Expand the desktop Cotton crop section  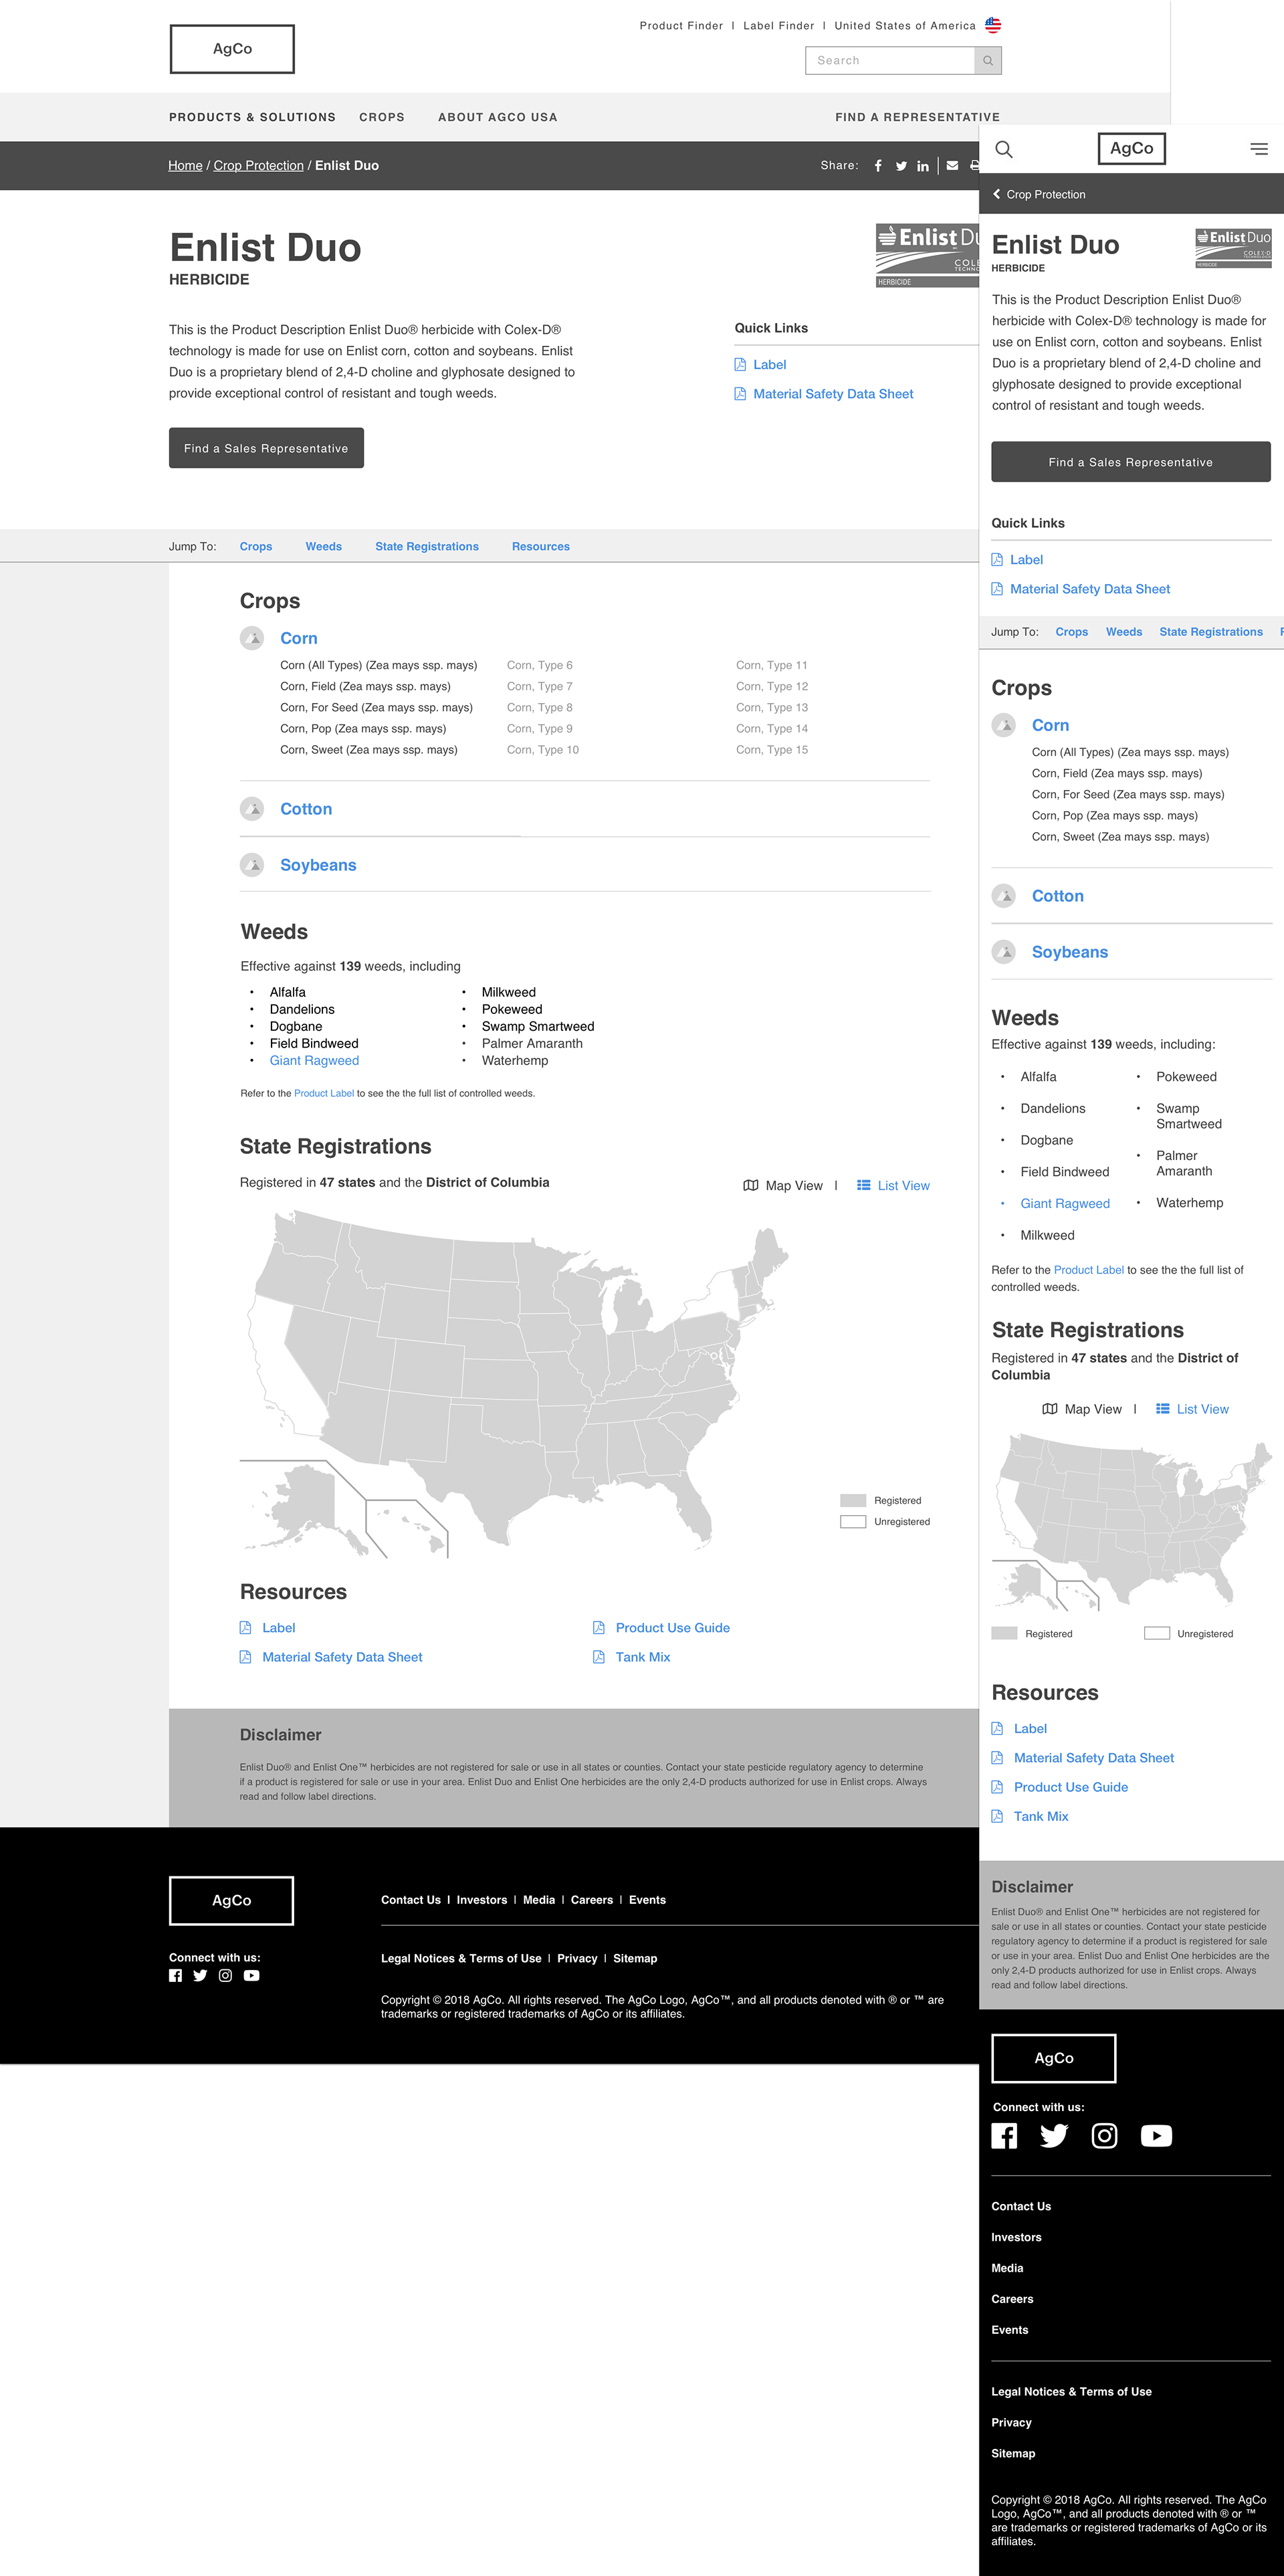click(306, 809)
